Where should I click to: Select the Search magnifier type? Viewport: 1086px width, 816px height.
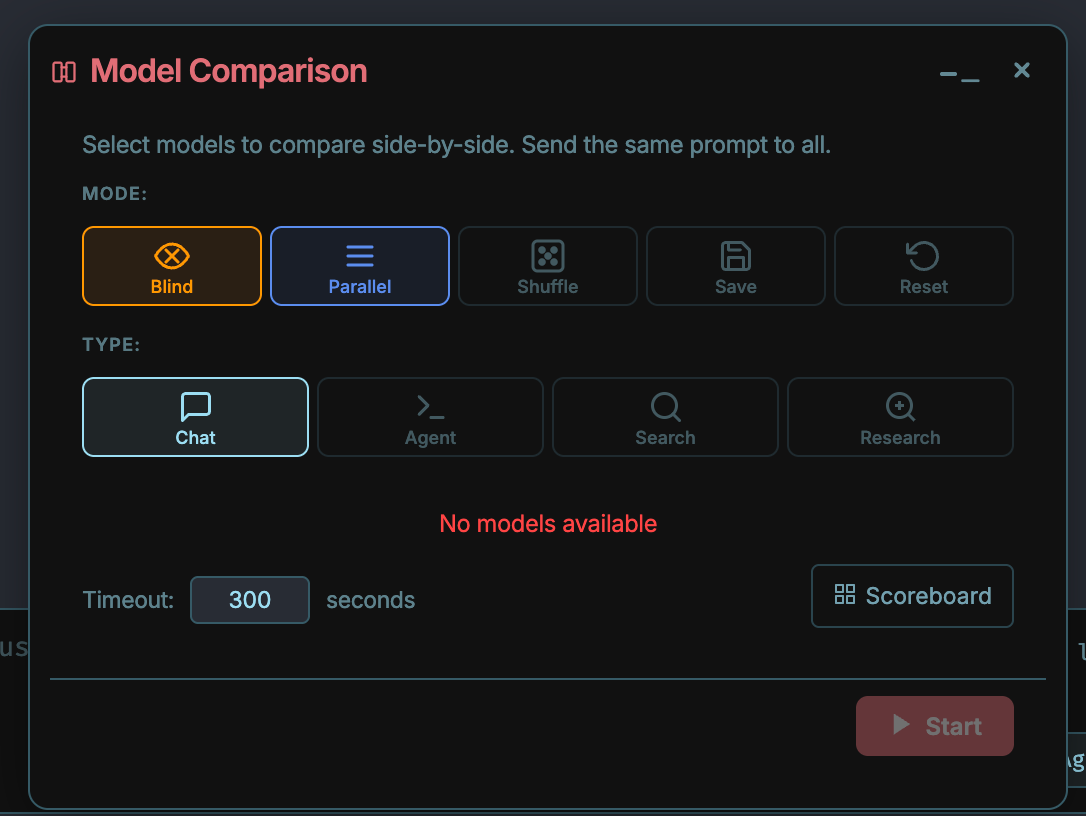pos(666,407)
